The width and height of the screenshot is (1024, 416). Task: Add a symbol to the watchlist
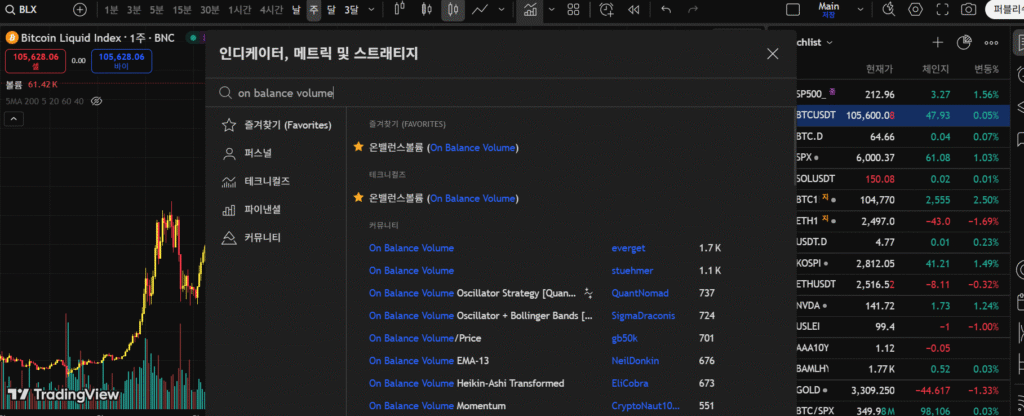tap(938, 42)
